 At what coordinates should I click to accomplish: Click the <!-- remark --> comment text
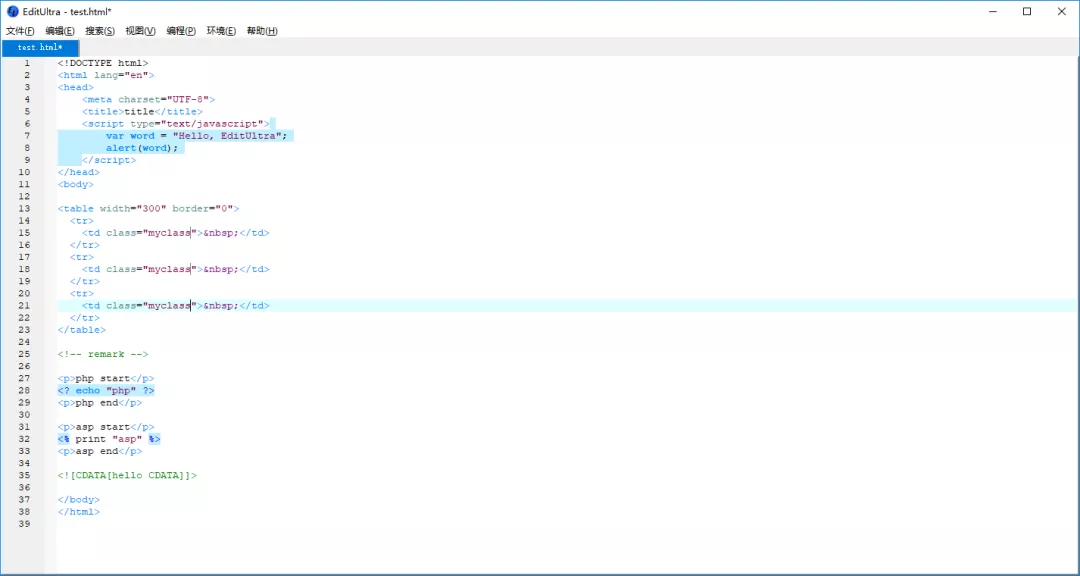(x=103, y=354)
